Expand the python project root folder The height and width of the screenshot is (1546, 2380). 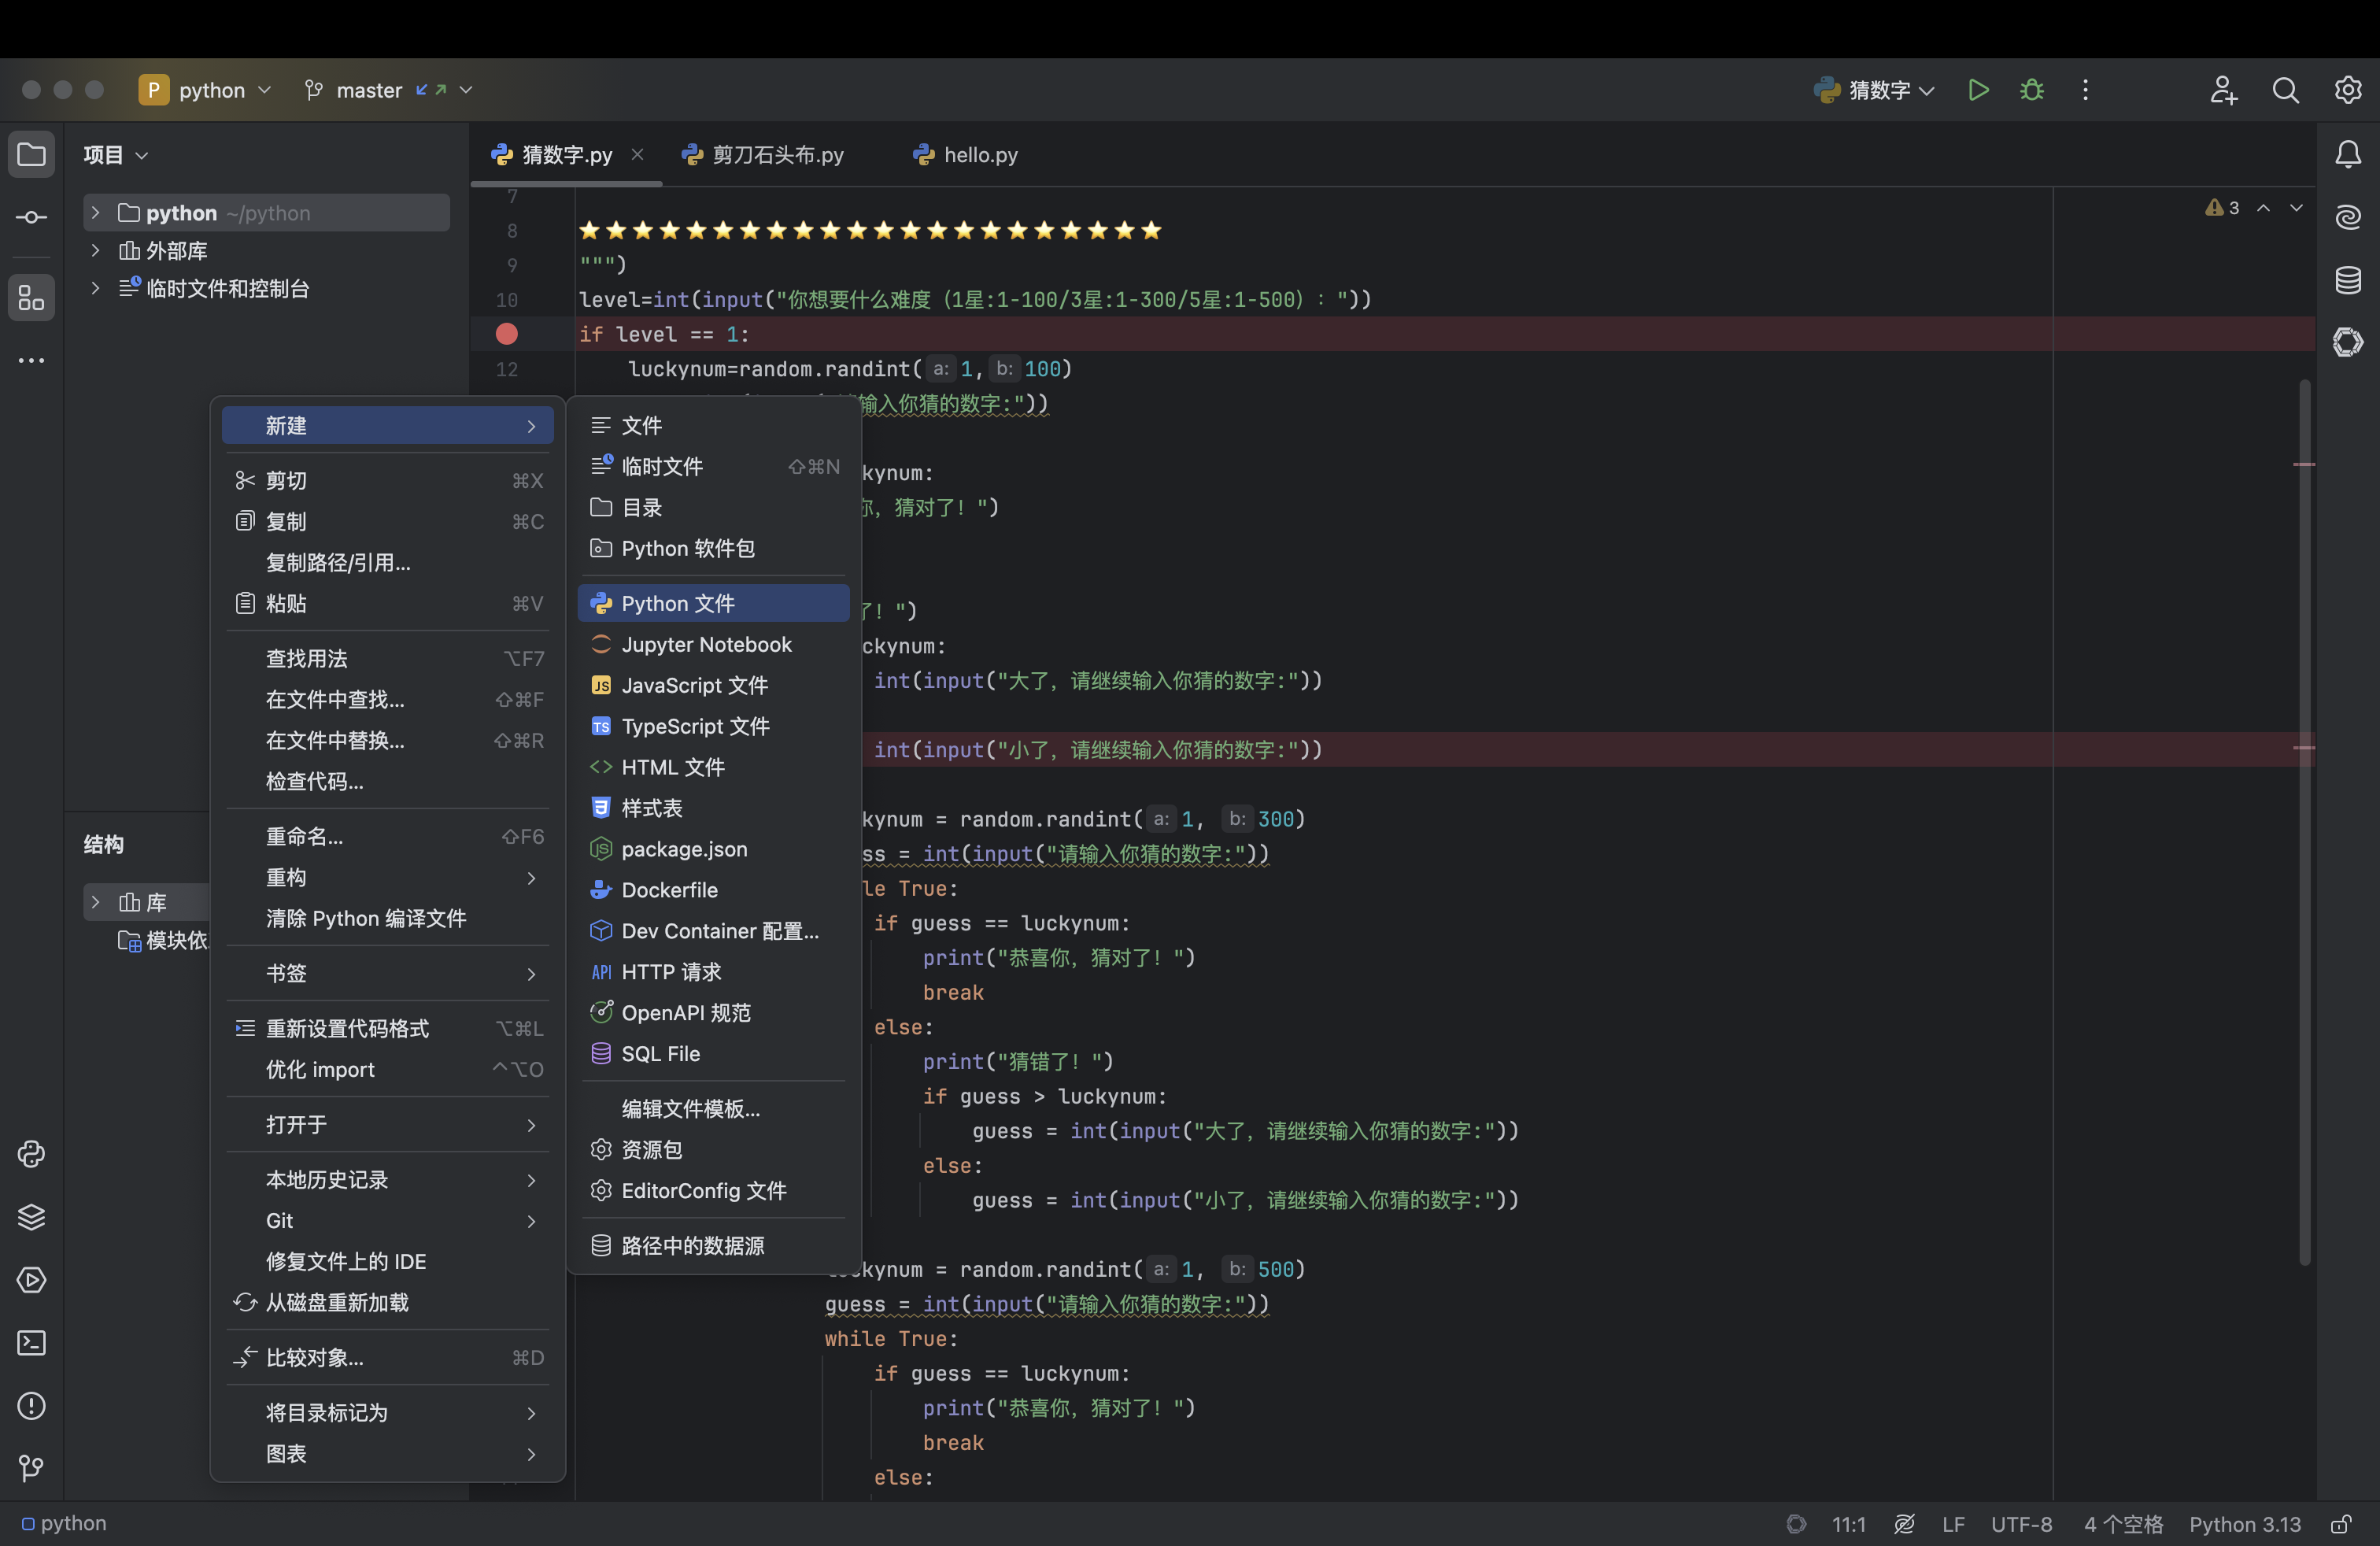(96, 213)
